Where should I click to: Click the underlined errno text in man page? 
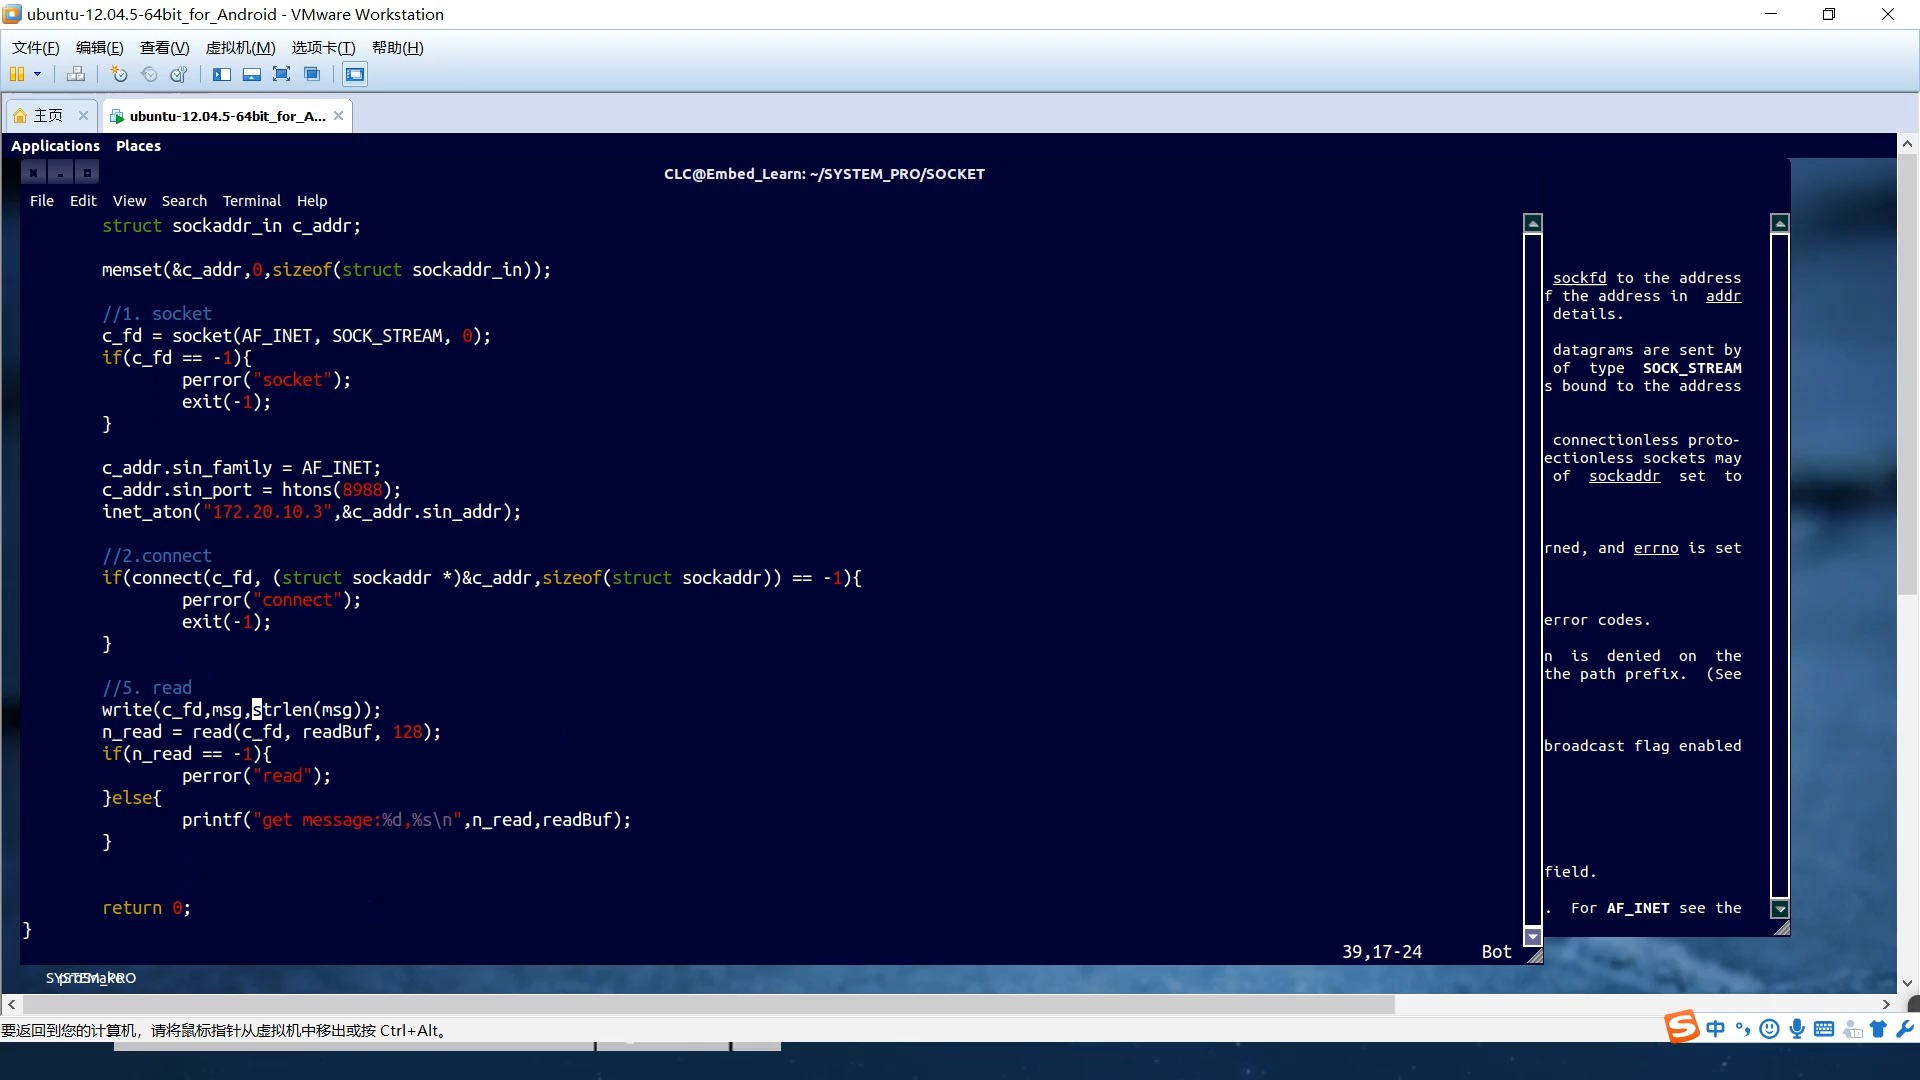coord(1656,548)
